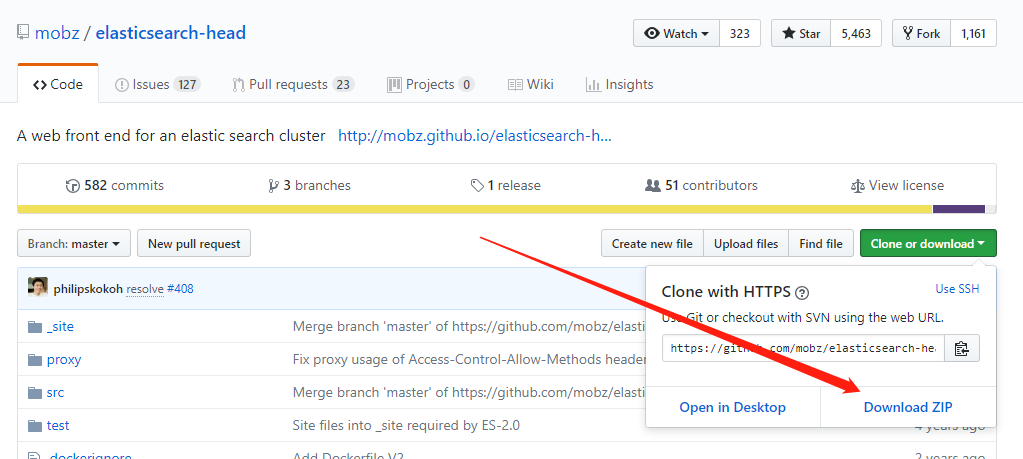This screenshot has width=1023, height=459.
Task: Open the src folder
Action: [x=55, y=392]
